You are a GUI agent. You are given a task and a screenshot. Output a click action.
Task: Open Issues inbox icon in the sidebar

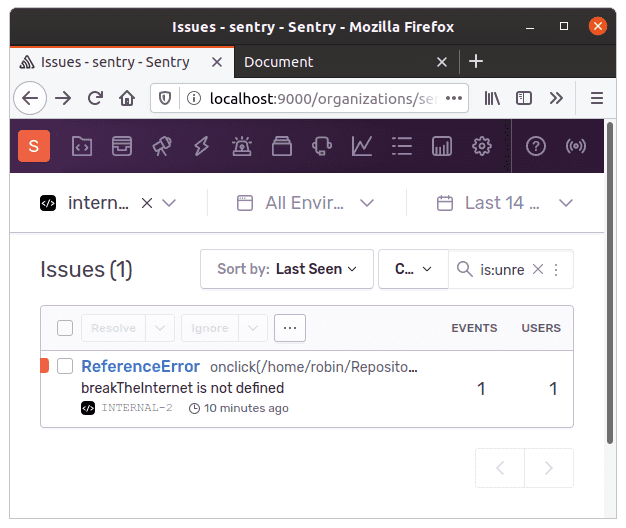click(122, 146)
